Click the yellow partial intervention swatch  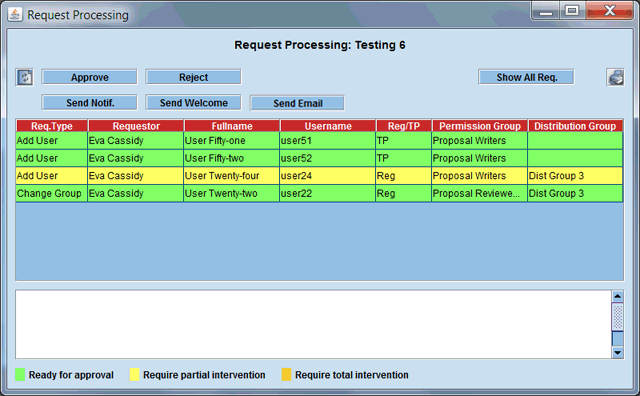[x=134, y=374]
